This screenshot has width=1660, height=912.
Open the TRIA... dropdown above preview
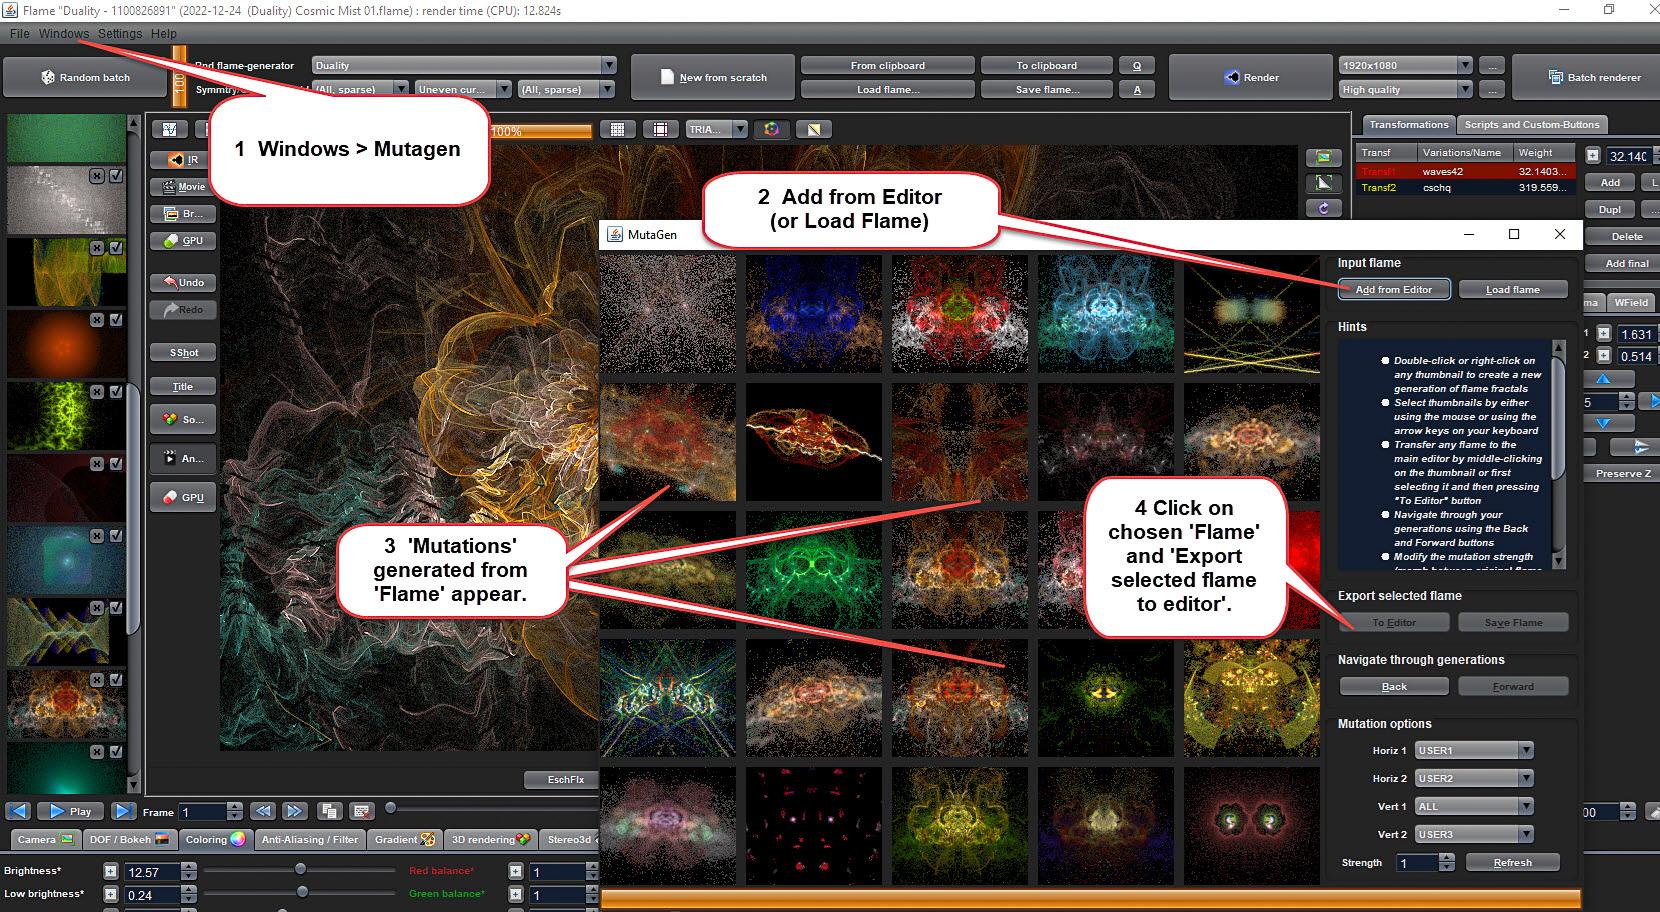click(717, 130)
